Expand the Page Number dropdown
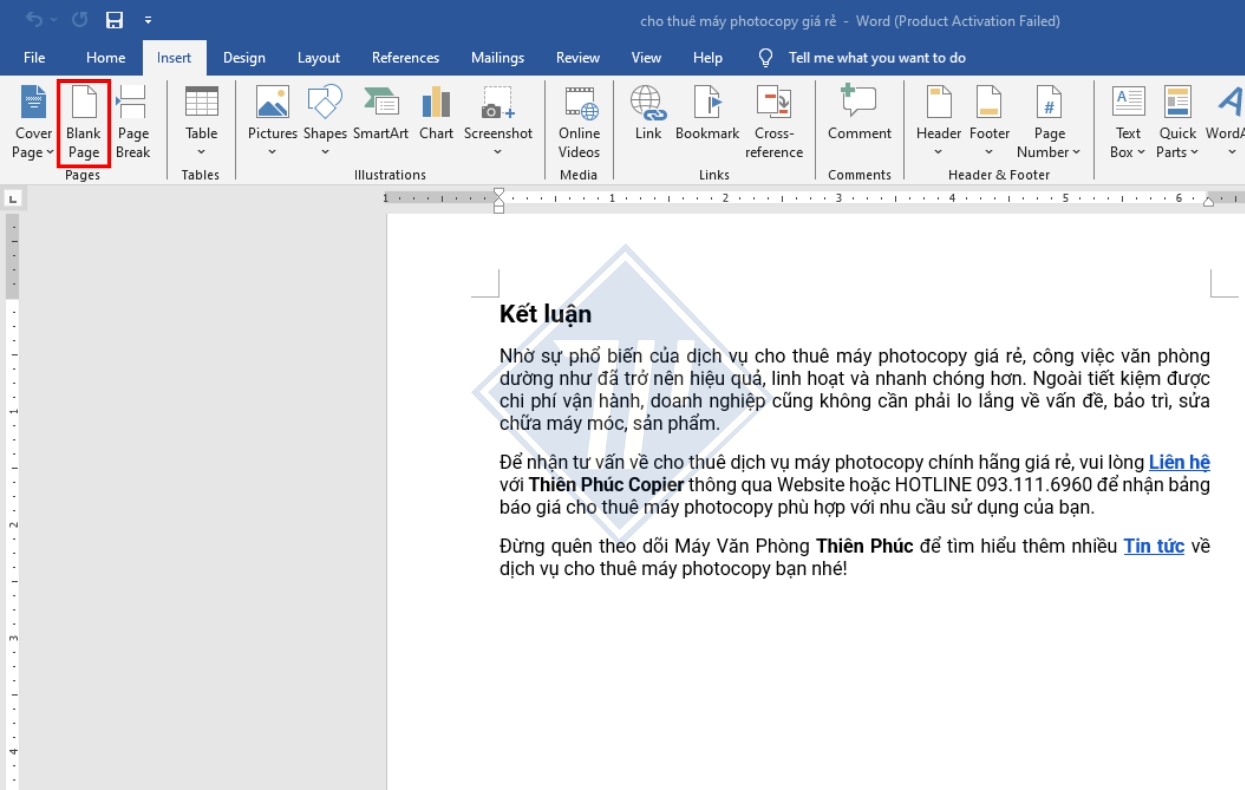The image size is (1245, 790). pyautogui.click(x=1049, y=152)
